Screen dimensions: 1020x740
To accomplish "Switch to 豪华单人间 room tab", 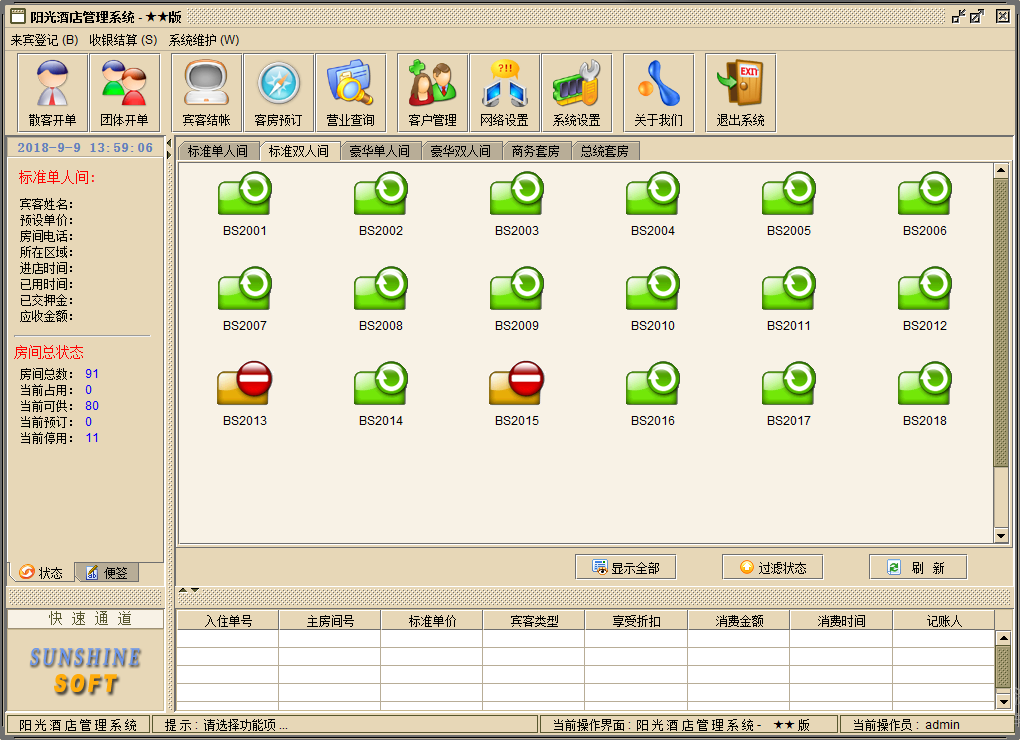I will (379, 152).
